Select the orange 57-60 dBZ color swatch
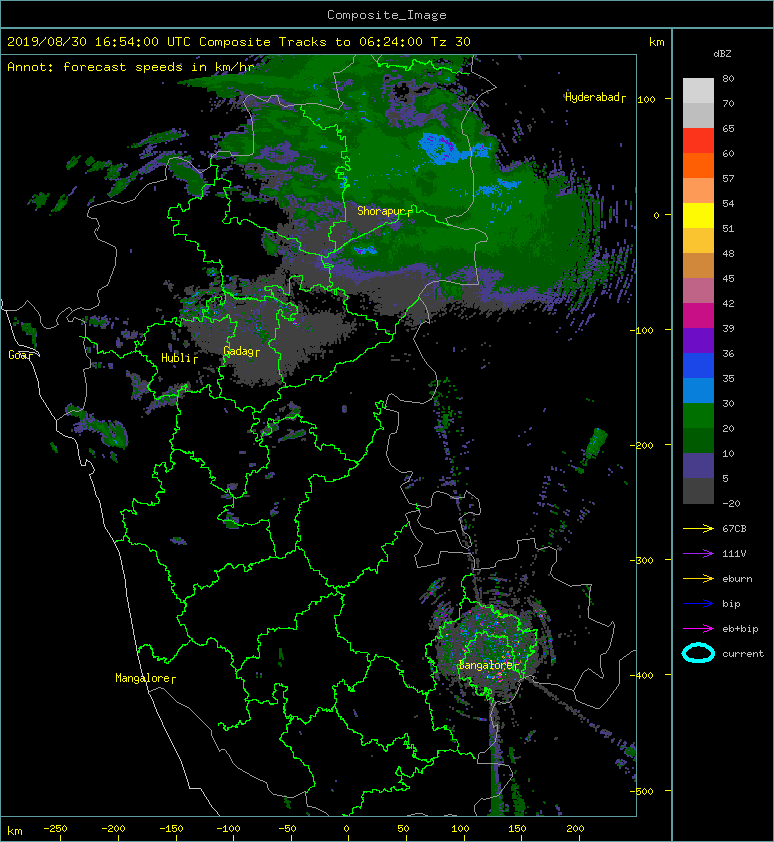The image size is (774, 842). coord(698,166)
